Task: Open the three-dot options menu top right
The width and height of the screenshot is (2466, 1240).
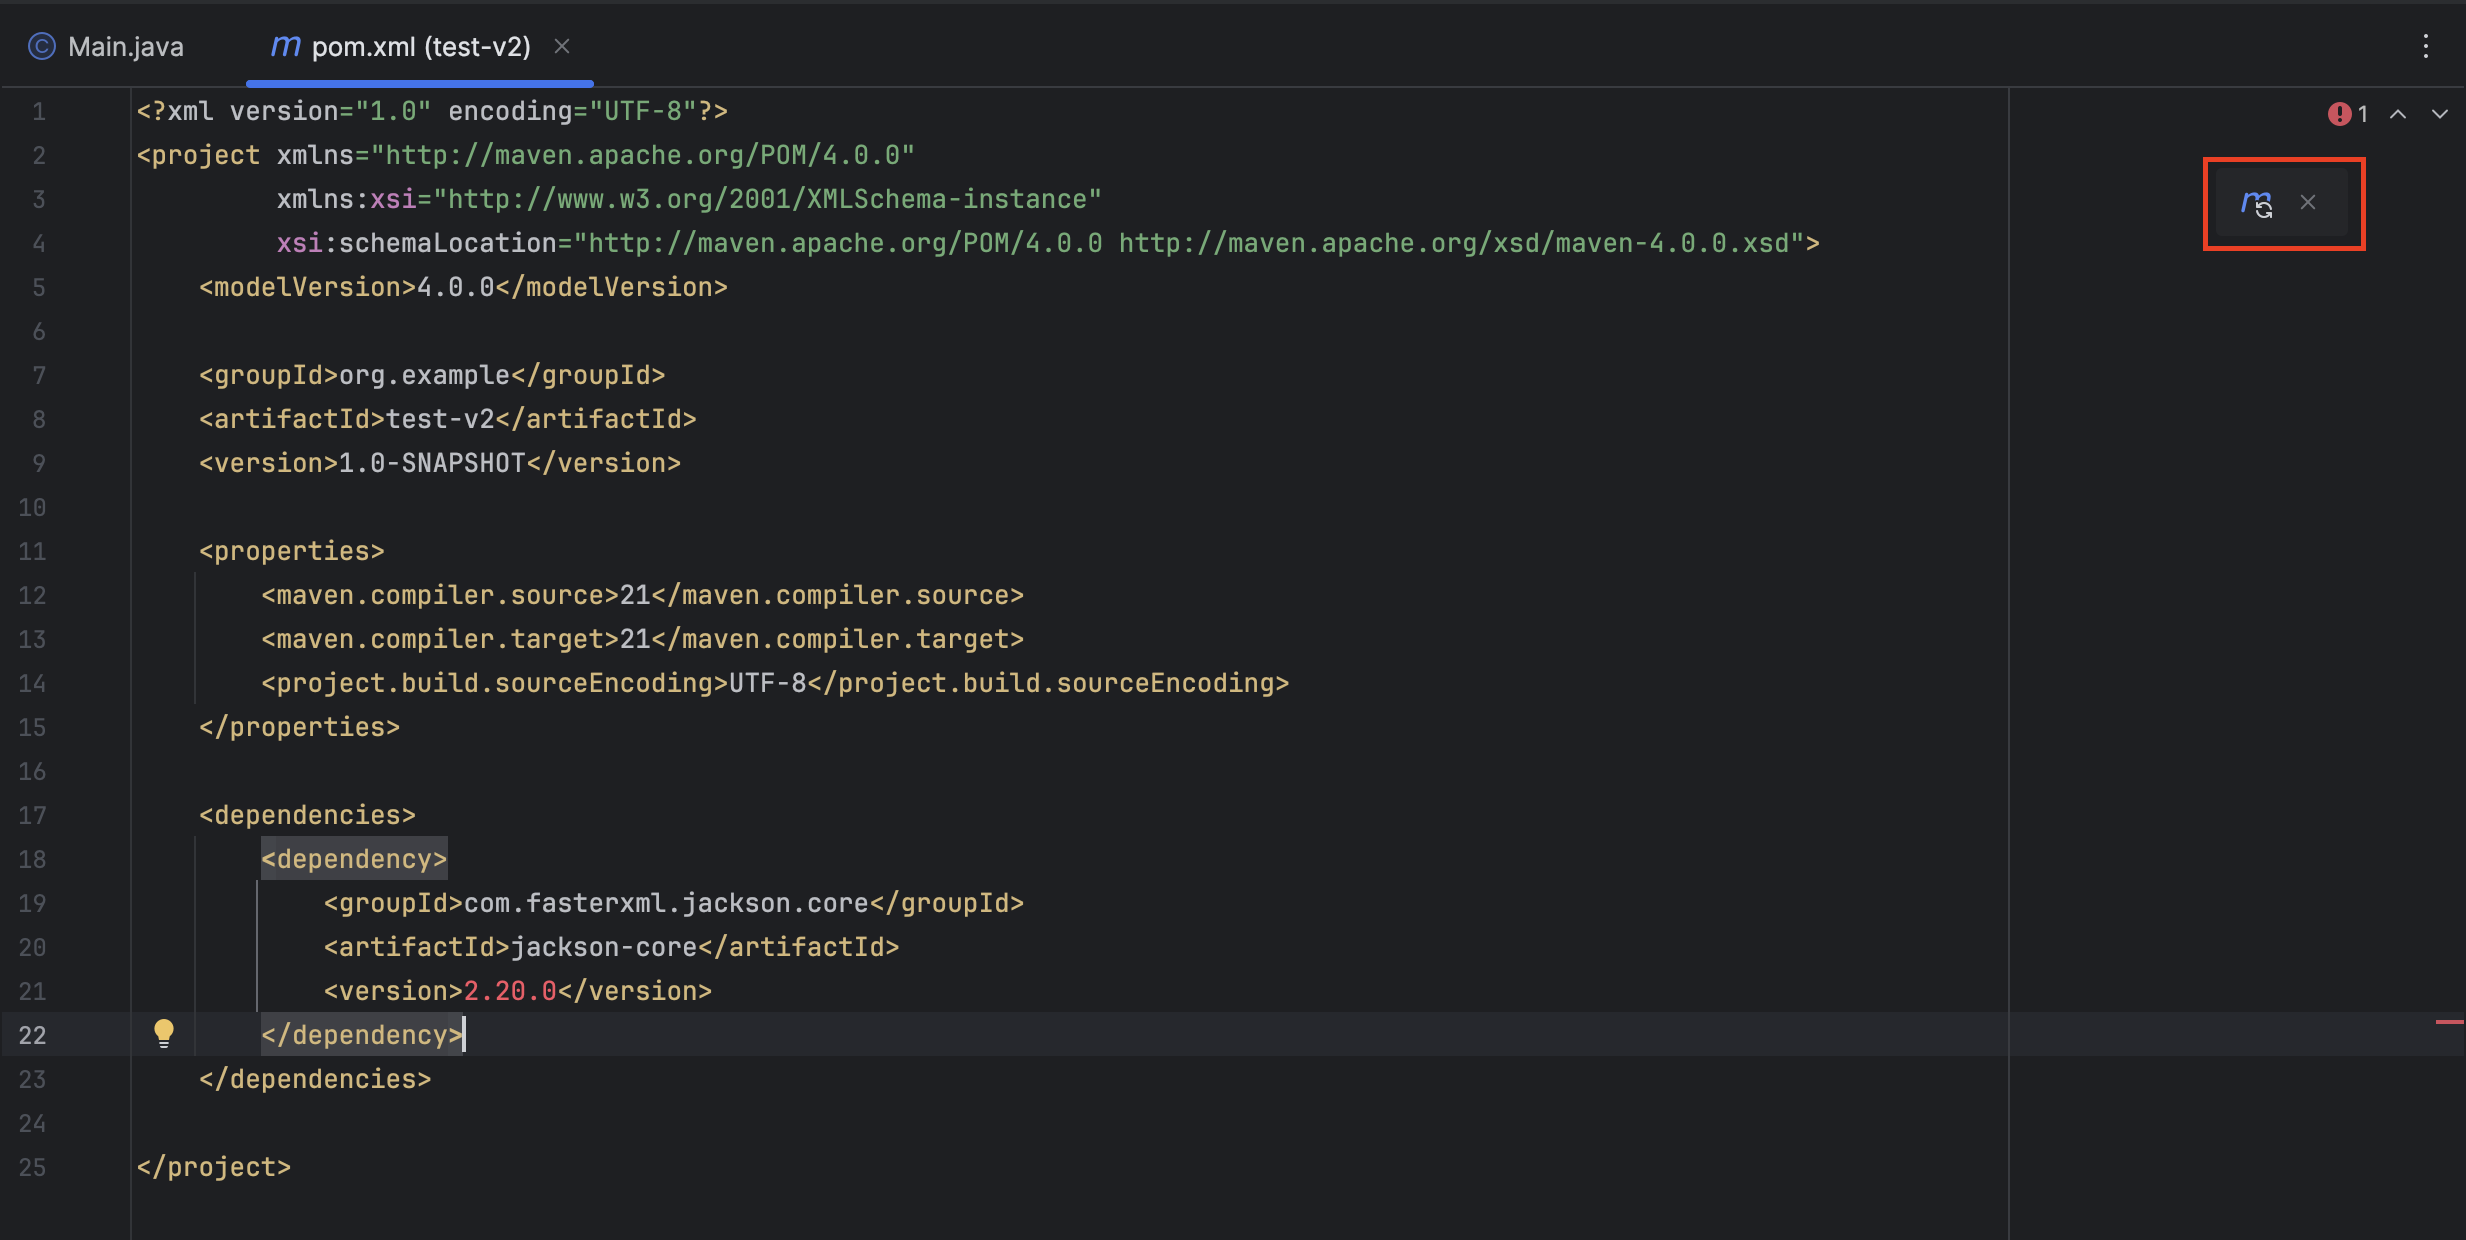Action: (2427, 46)
